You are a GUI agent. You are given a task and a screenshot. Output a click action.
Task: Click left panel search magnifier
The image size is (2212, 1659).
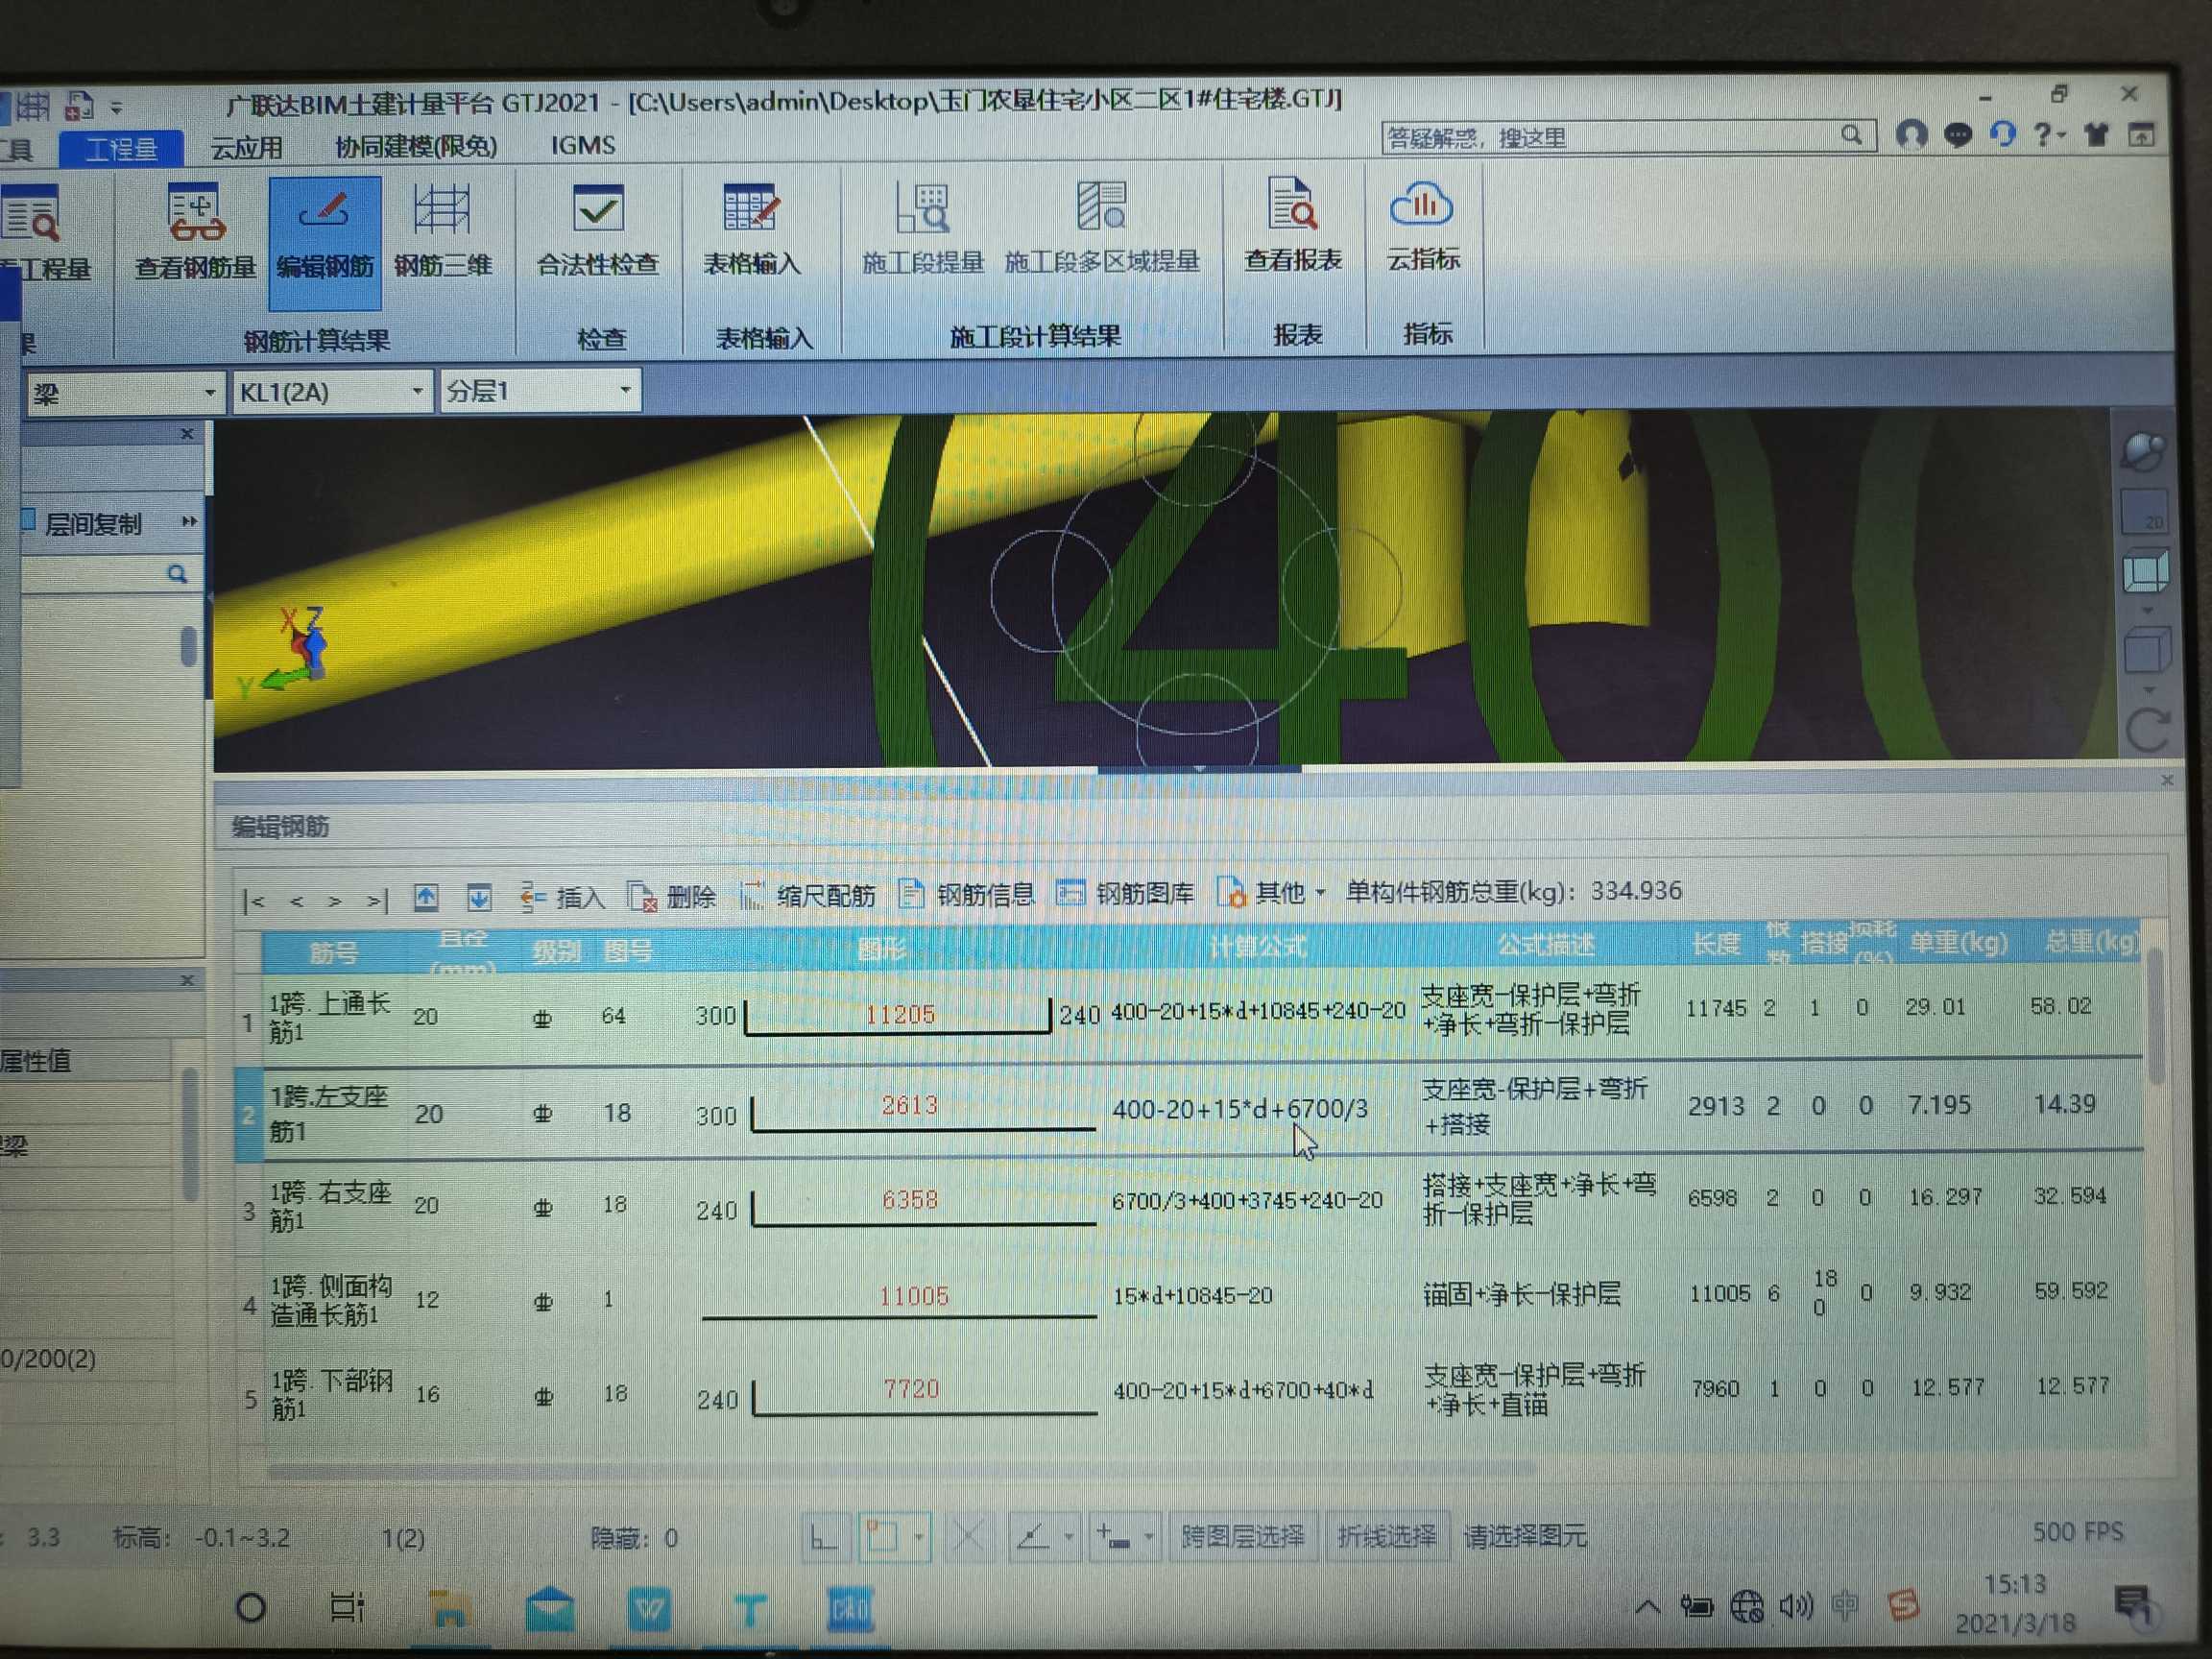click(x=177, y=574)
